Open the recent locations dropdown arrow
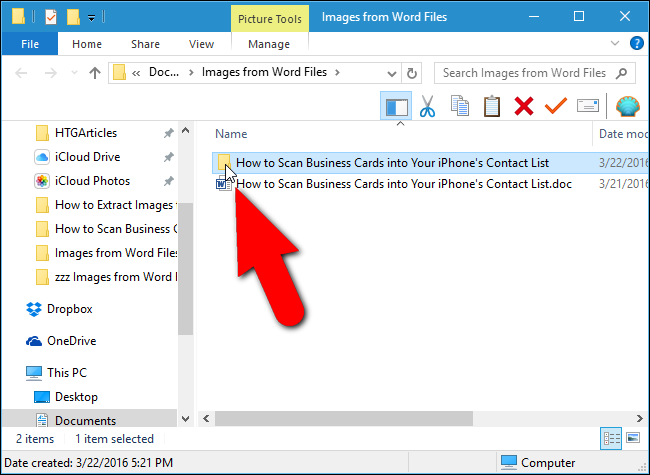 point(74,73)
